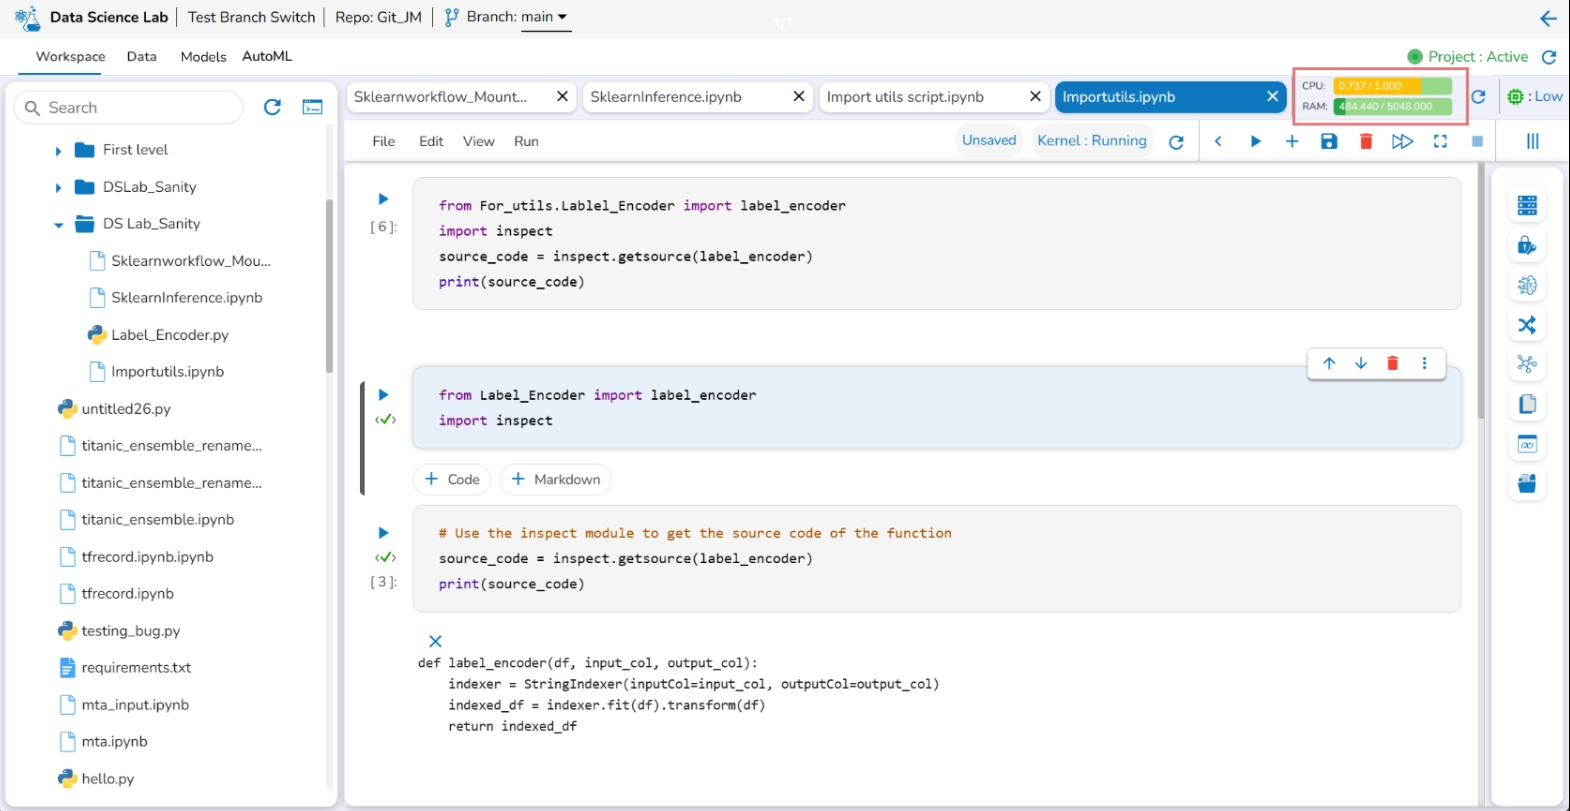1570x811 pixels.
Task: Click the + Markdown button
Action: coord(555,479)
